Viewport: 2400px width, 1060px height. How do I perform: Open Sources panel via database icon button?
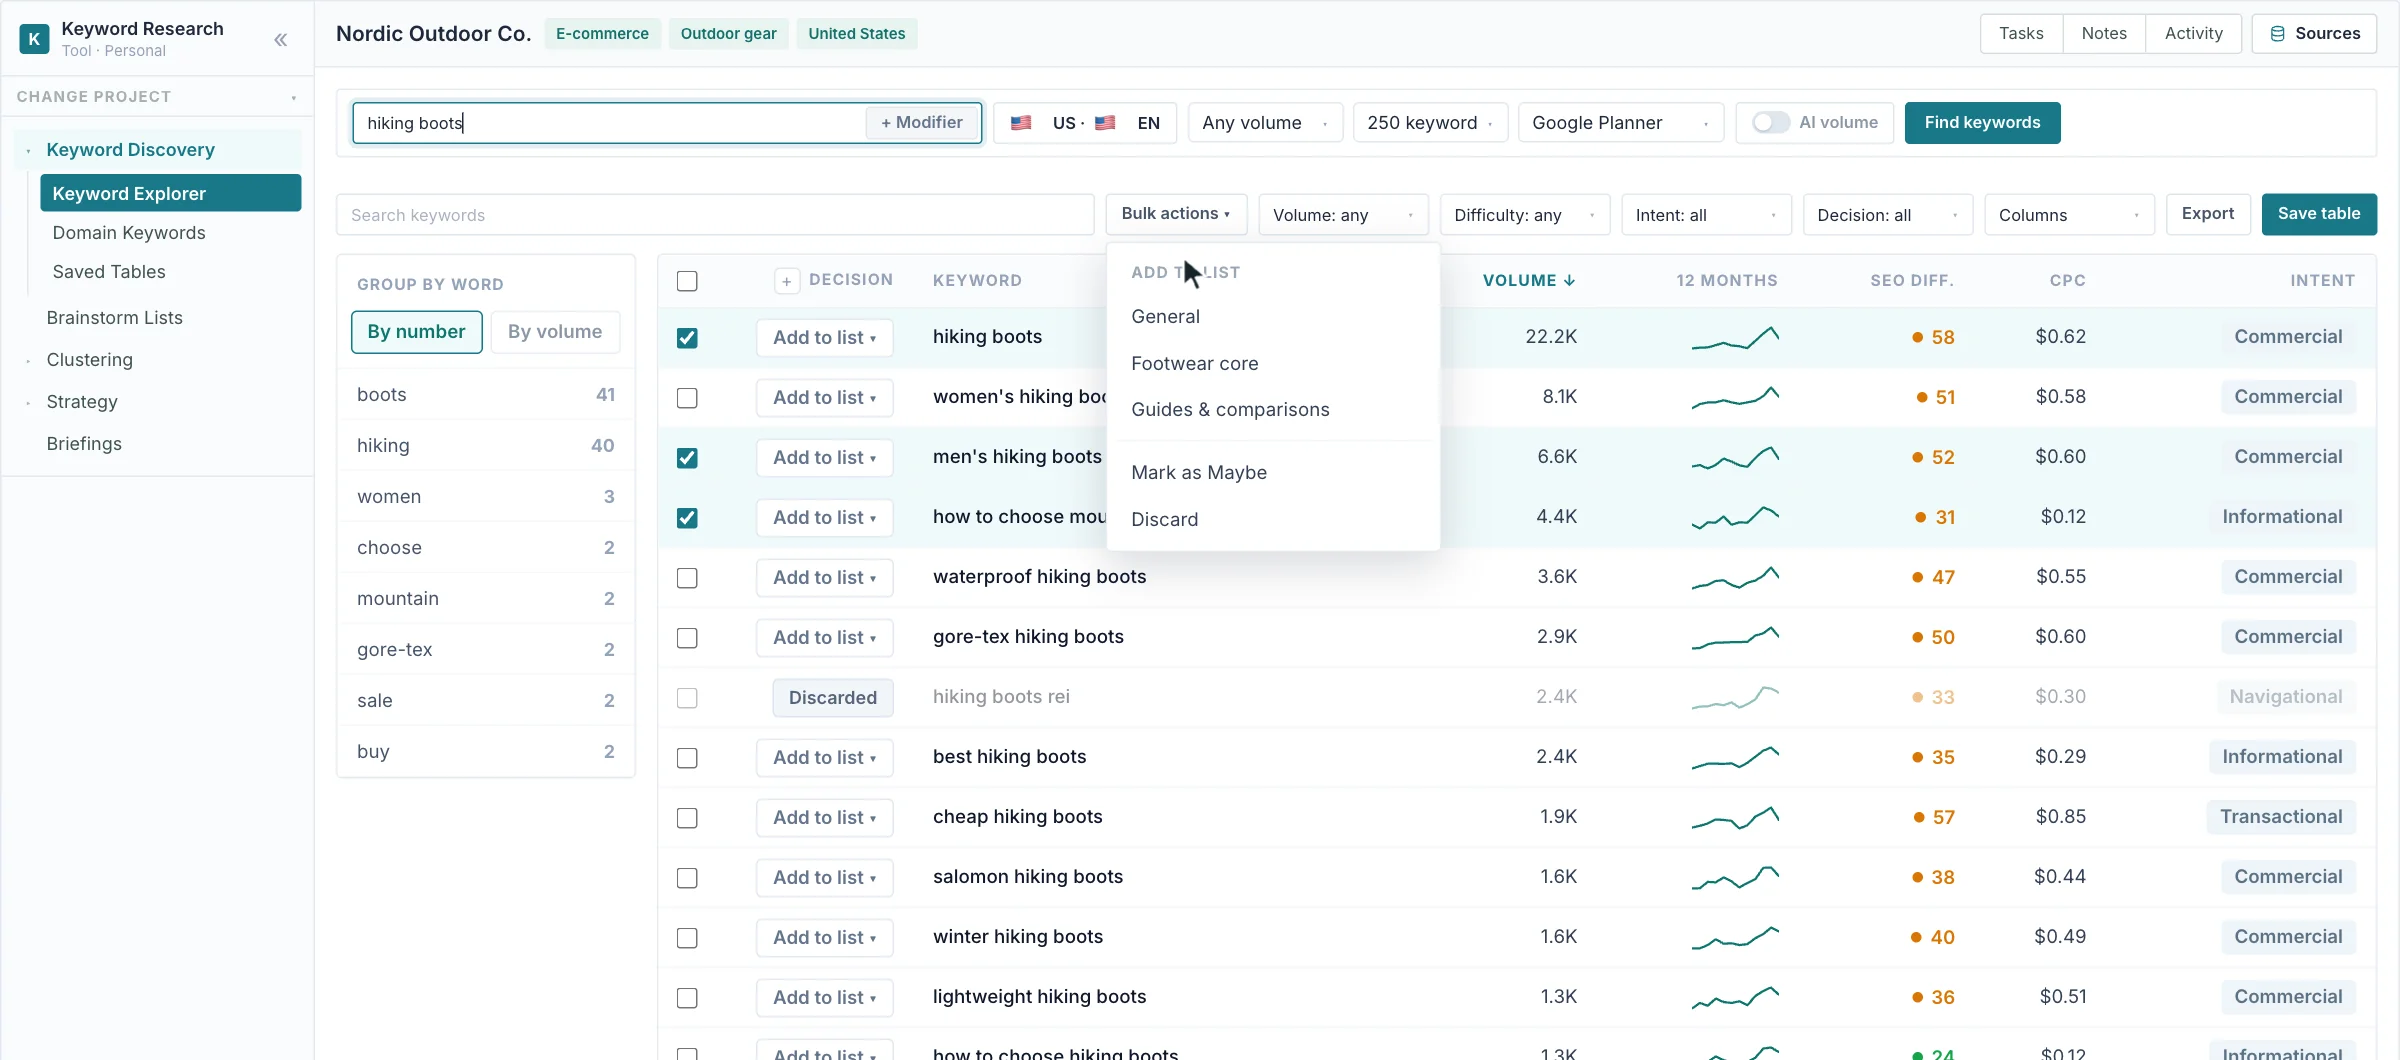pos(2314,34)
